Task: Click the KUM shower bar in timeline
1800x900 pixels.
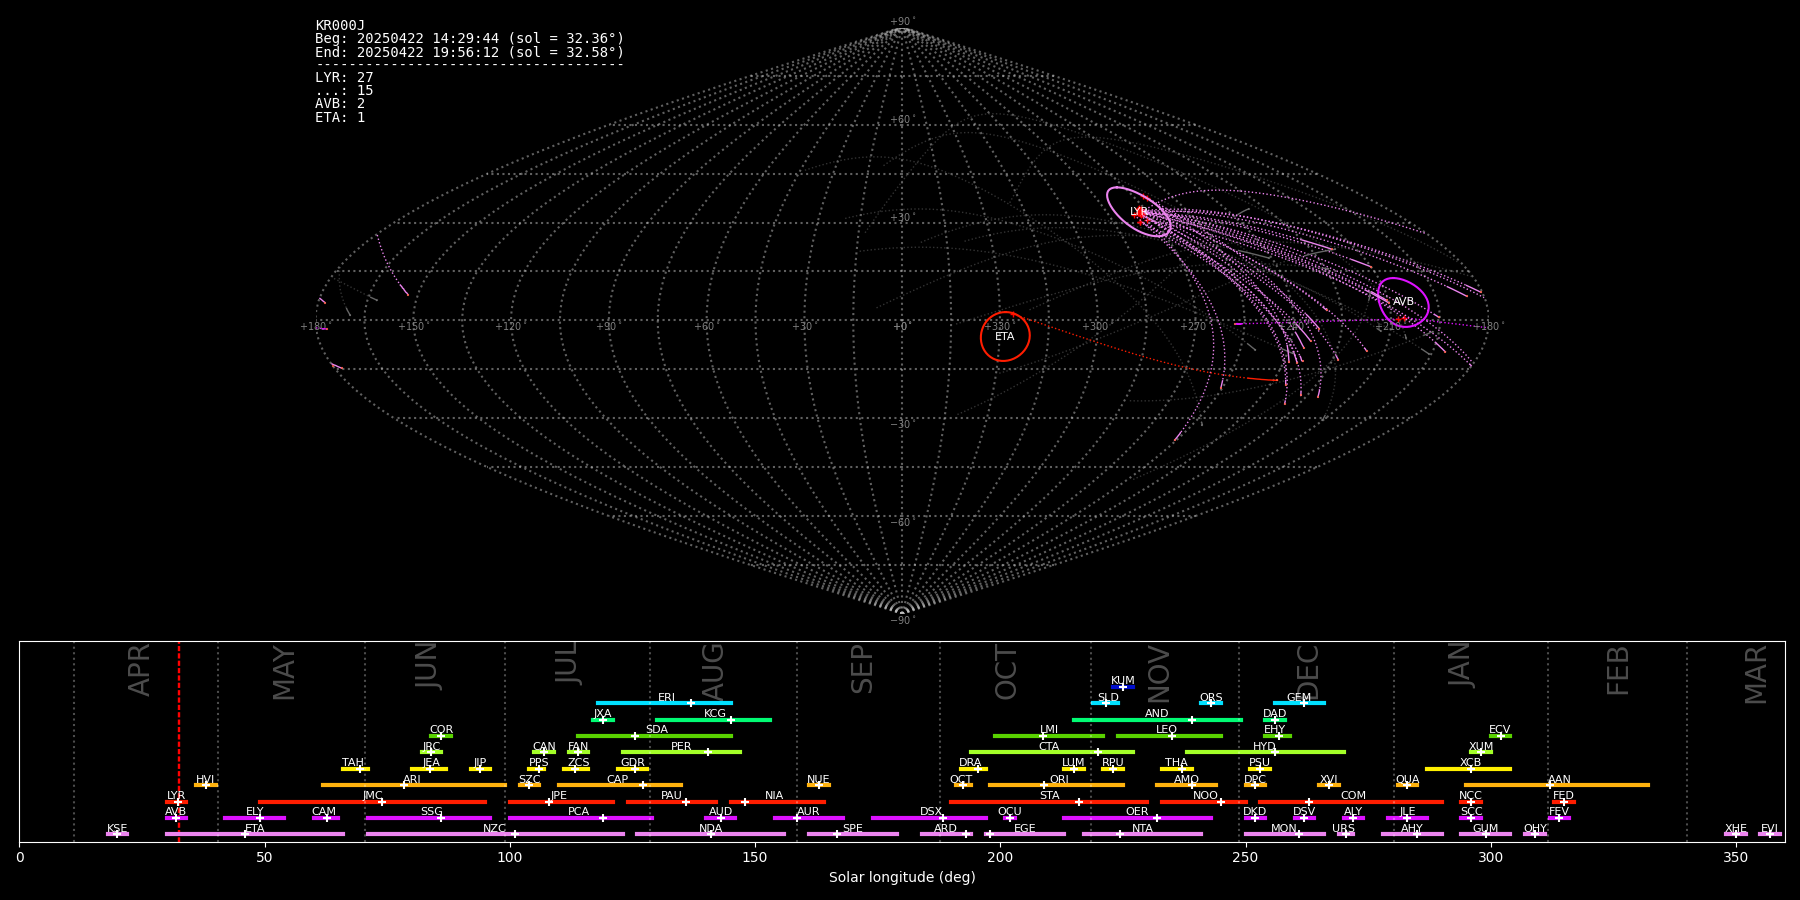Action: (1123, 687)
